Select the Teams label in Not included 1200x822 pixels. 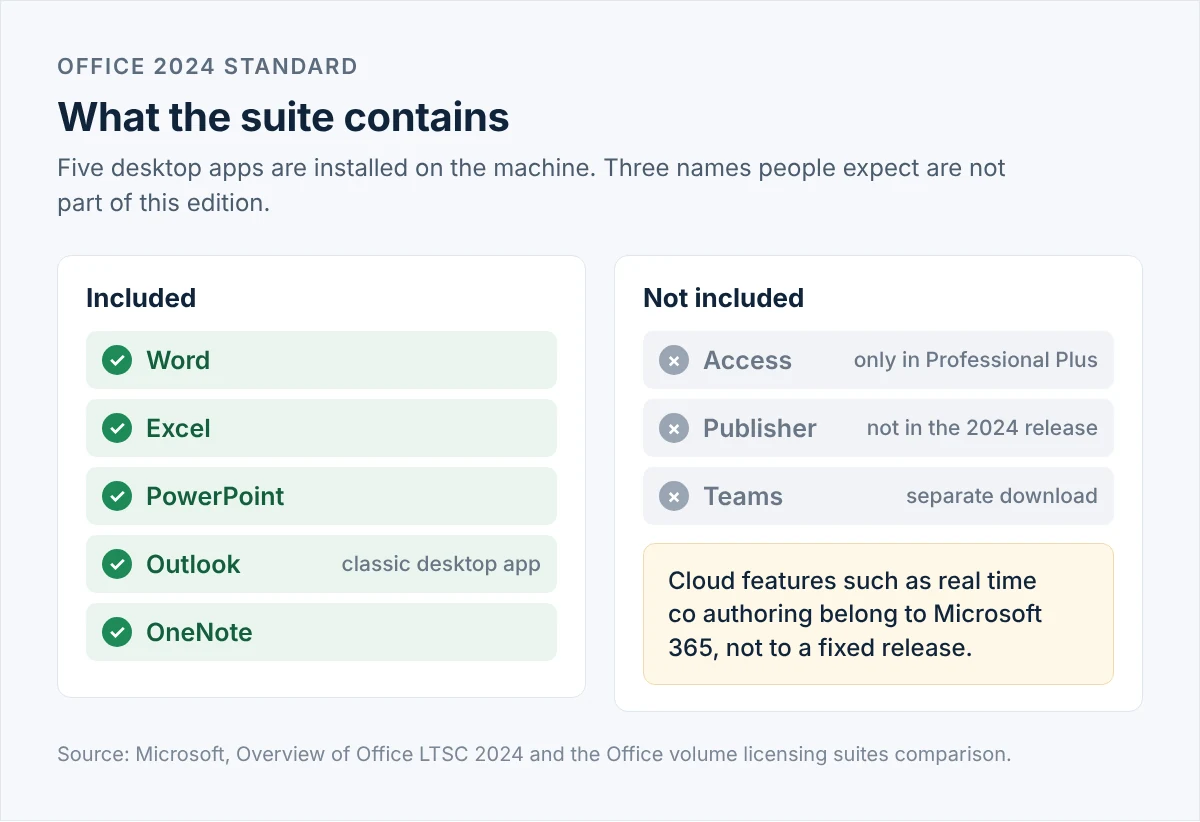(x=743, y=496)
